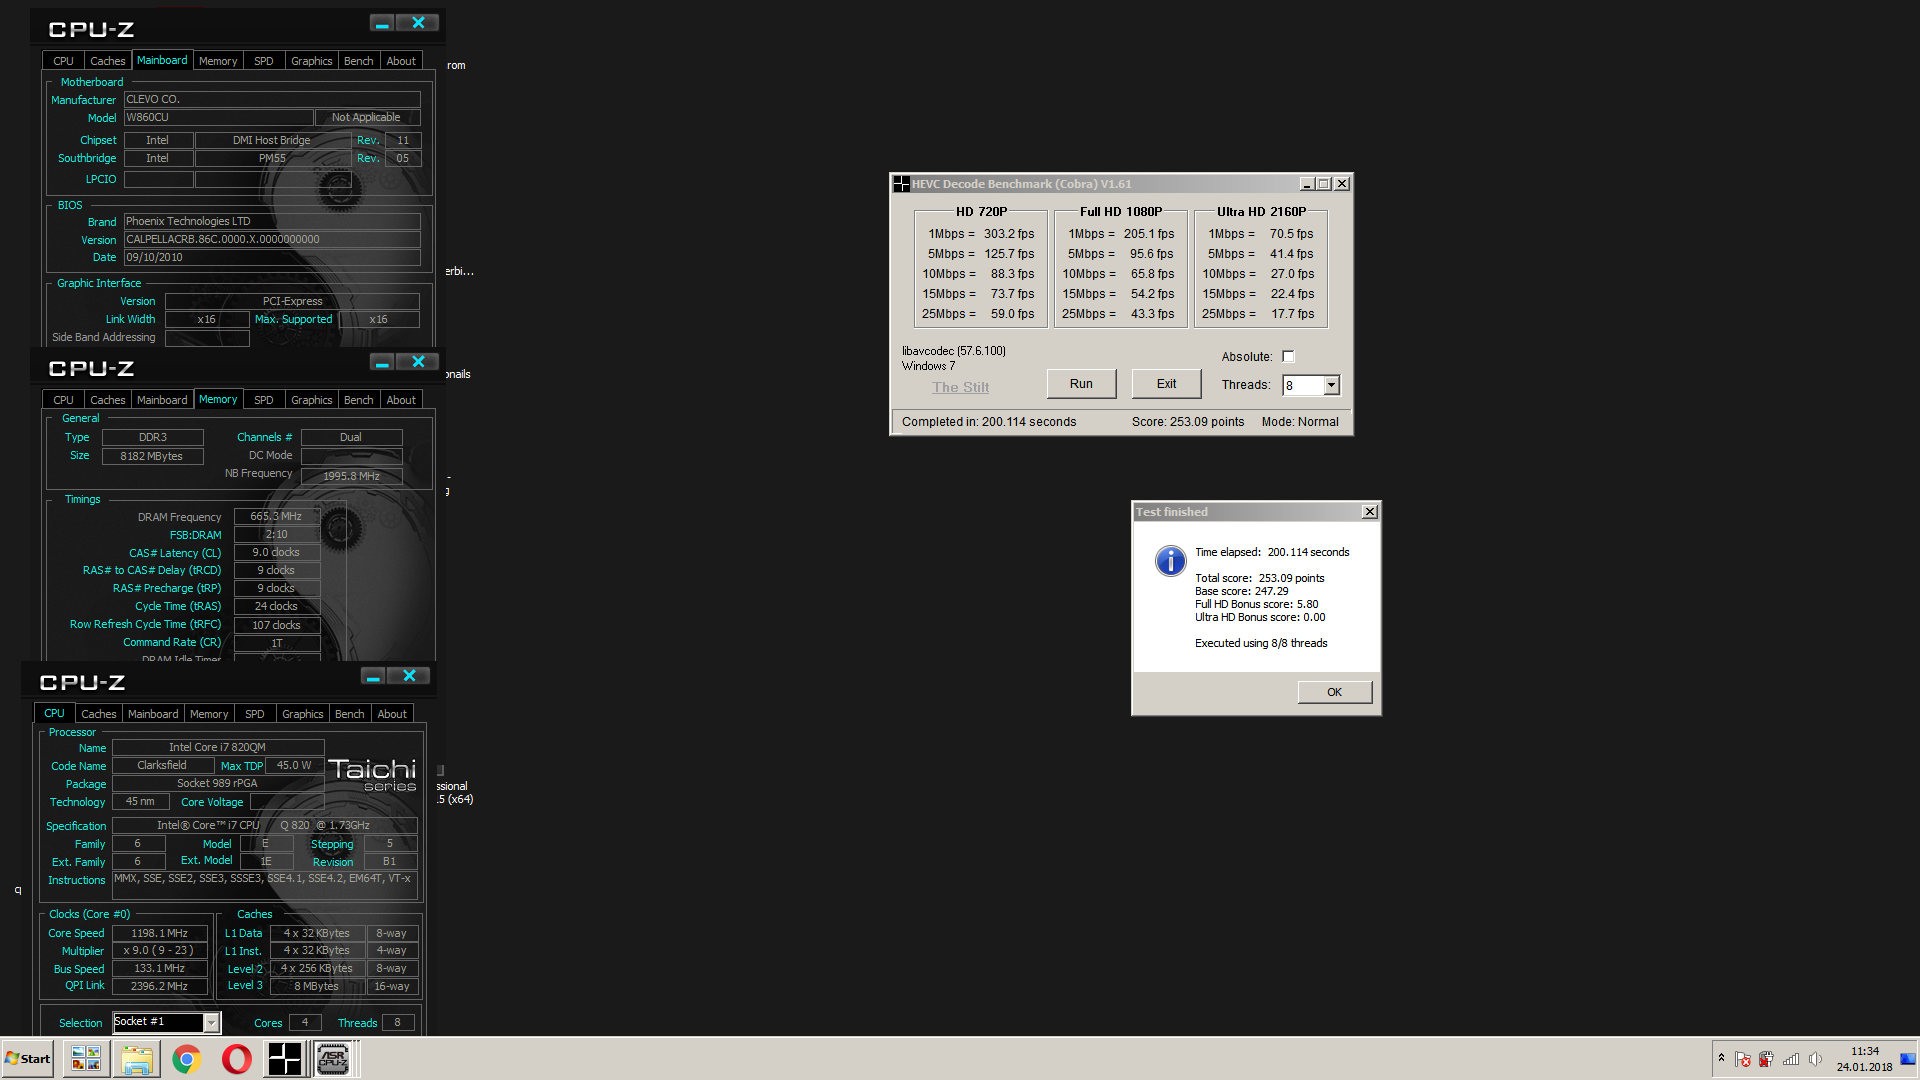Close the Test finished dialog
Viewport: 1920px width, 1080px height.
click(1369, 512)
